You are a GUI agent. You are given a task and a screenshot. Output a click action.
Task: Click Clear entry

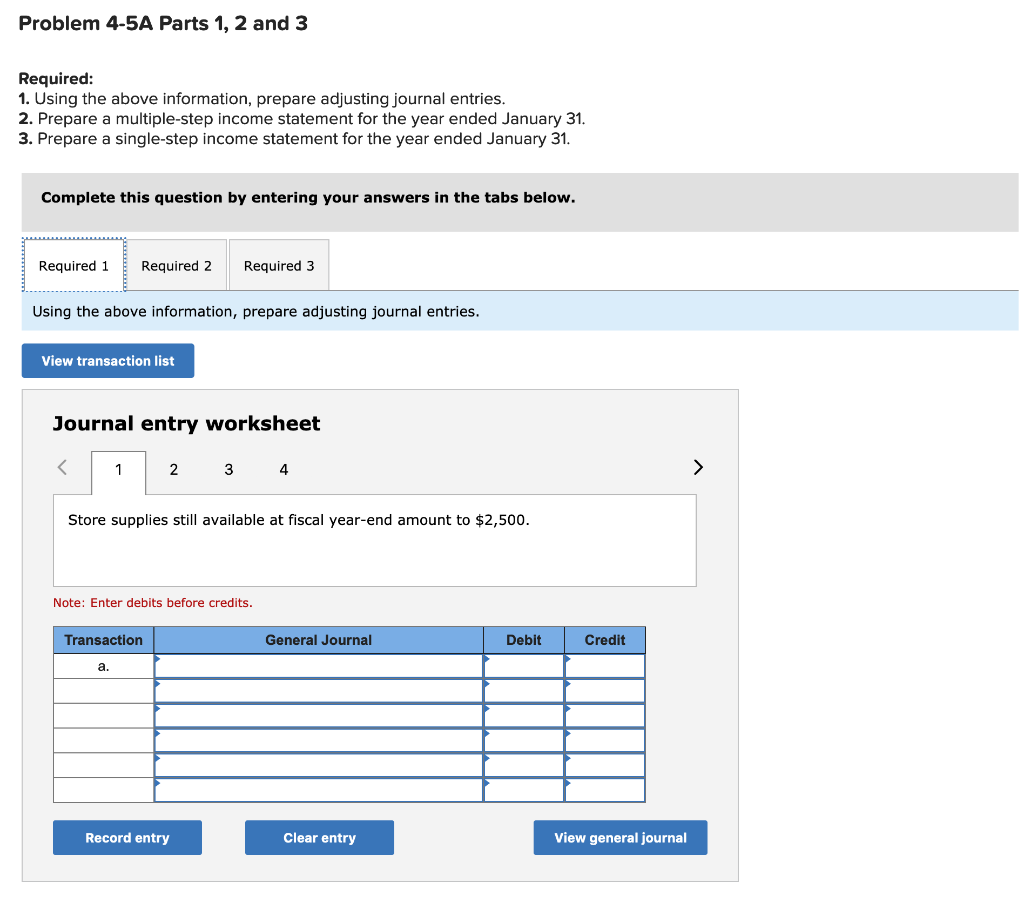tap(319, 837)
